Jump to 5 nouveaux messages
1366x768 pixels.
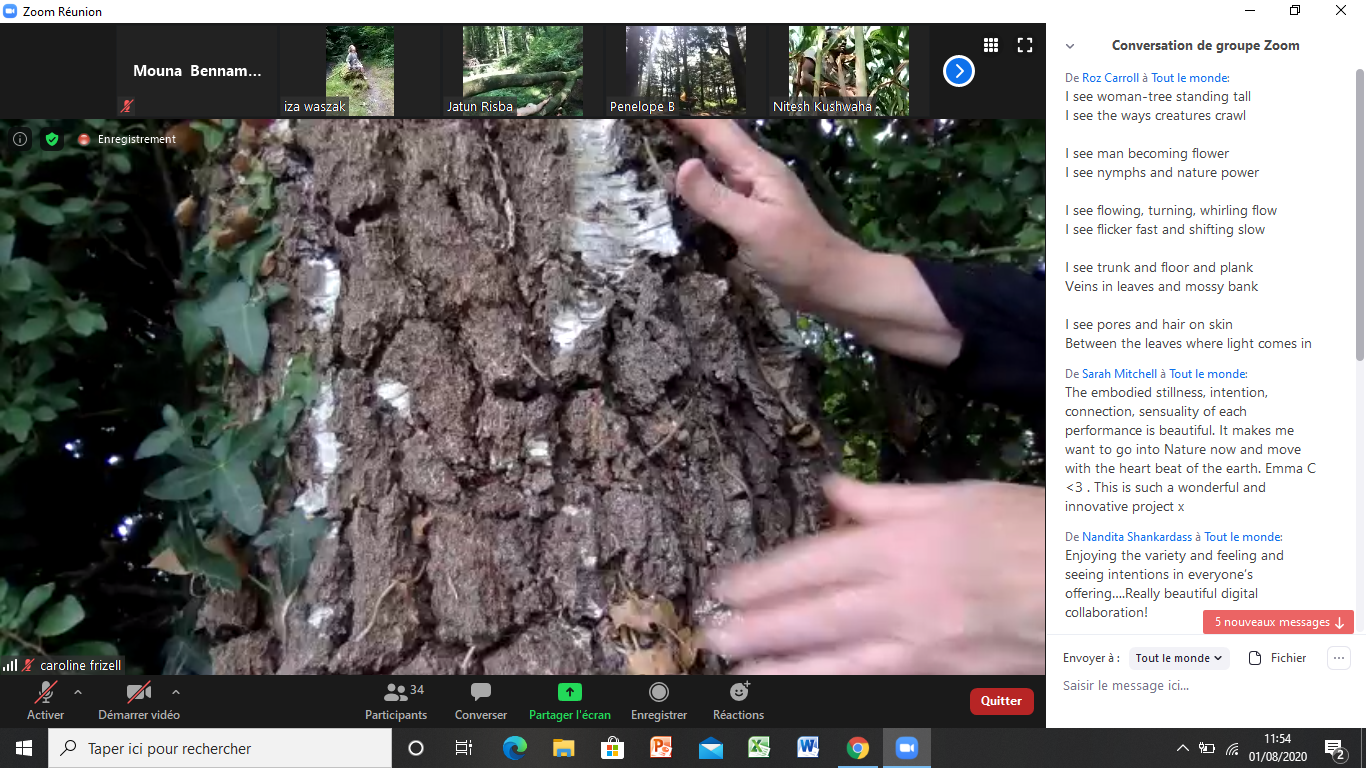tap(1278, 622)
